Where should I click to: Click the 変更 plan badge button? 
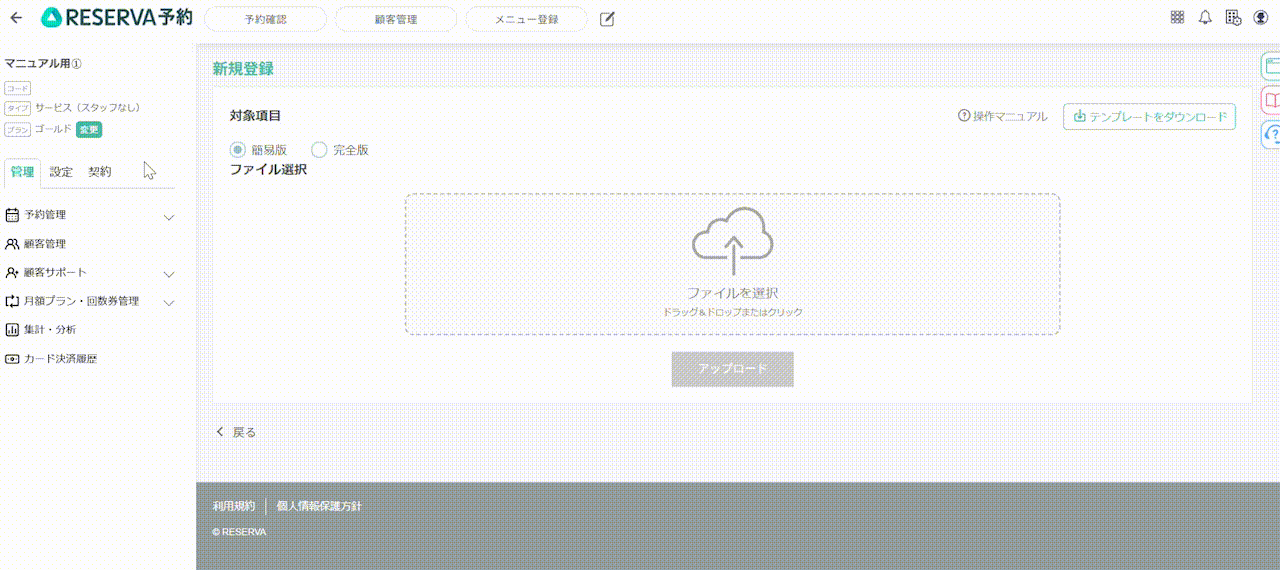click(89, 129)
